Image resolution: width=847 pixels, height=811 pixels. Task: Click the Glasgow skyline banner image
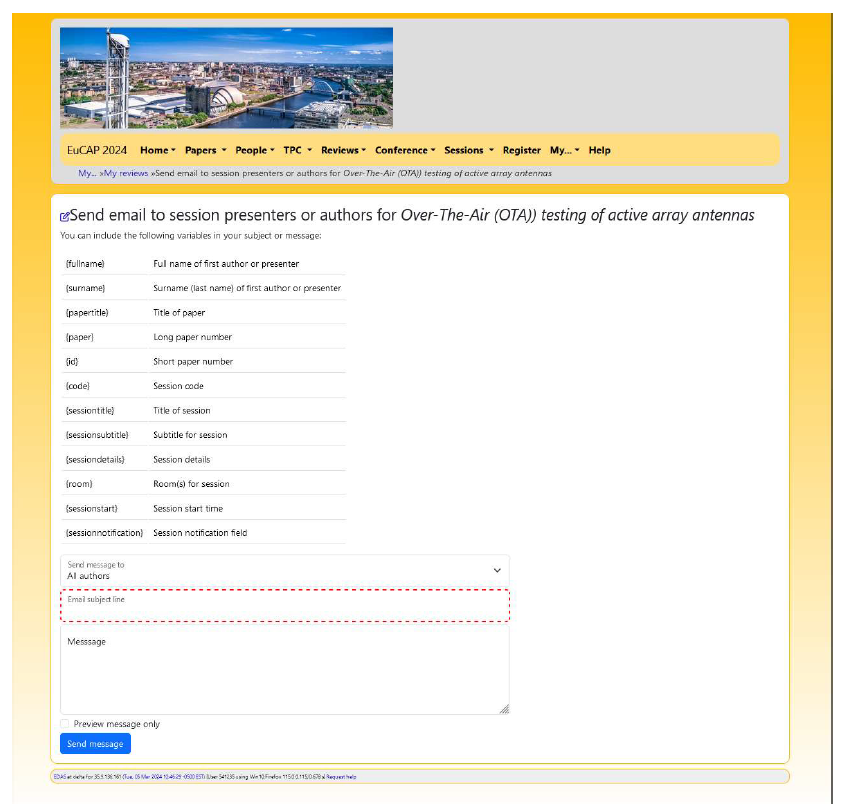(226, 78)
